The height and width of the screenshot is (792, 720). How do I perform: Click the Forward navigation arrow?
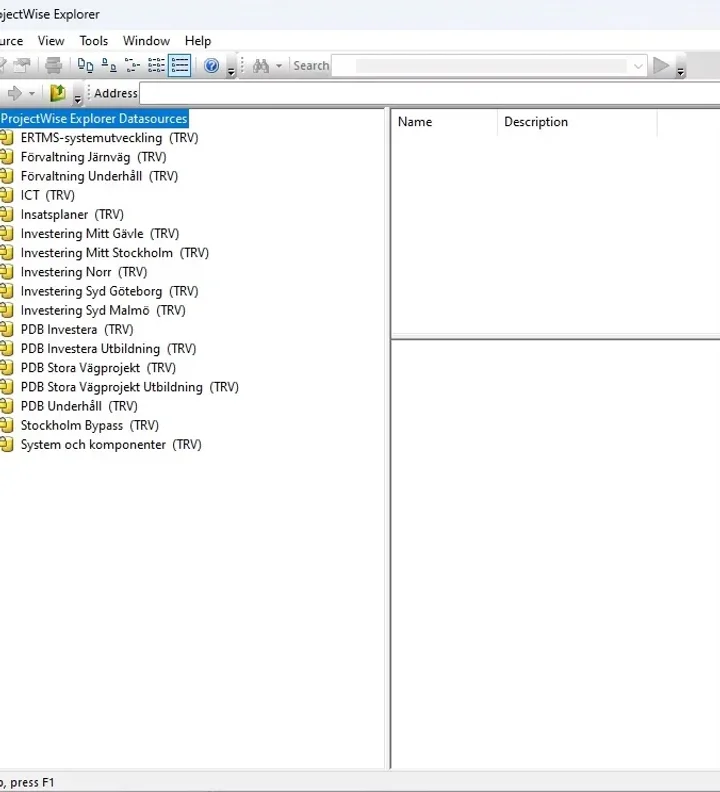(15, 93)
